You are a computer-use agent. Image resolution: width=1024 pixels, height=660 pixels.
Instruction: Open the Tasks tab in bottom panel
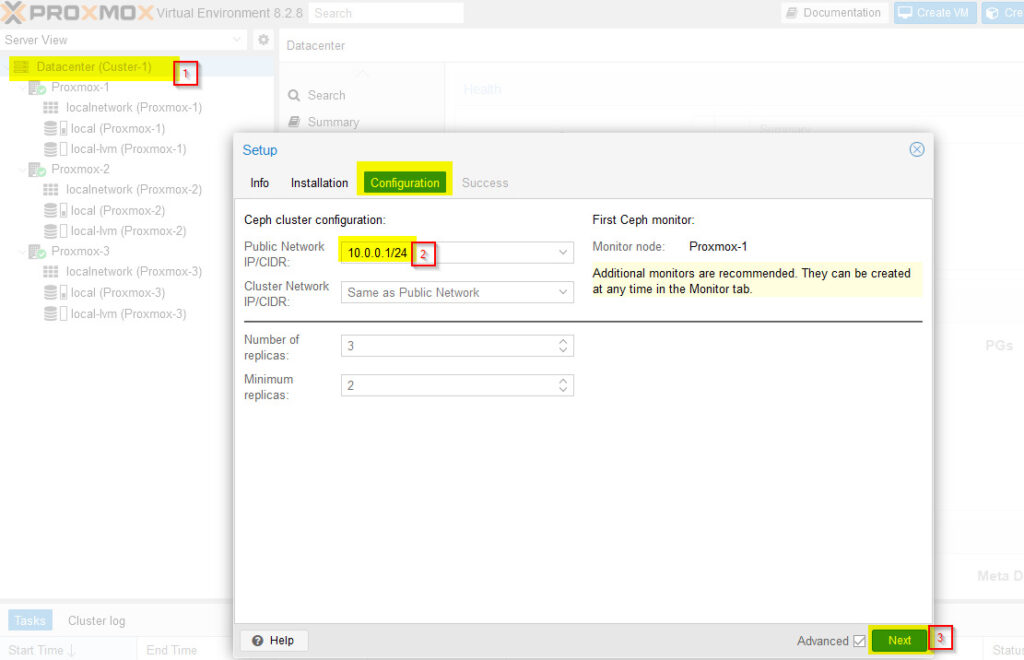30,621
